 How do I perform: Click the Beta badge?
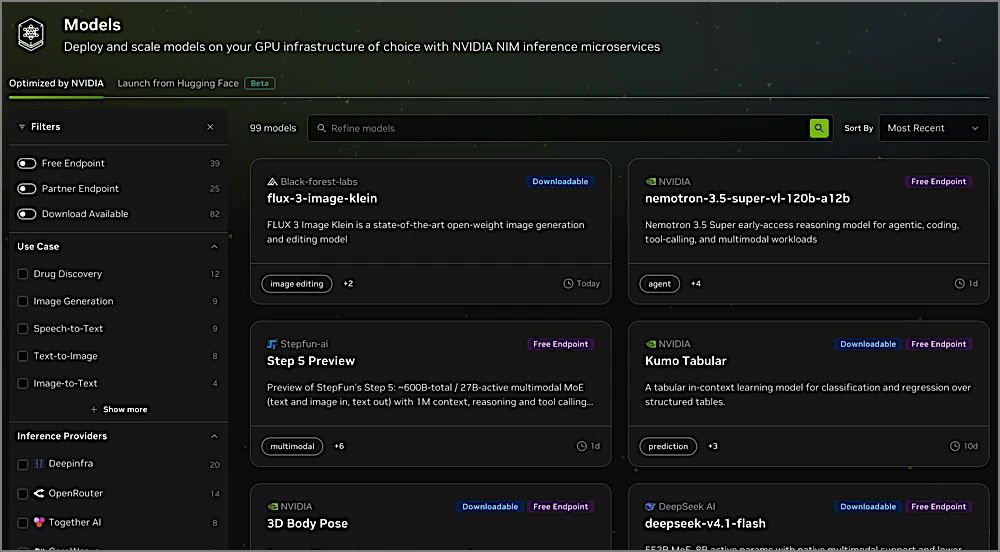click(x=260, y=84)
